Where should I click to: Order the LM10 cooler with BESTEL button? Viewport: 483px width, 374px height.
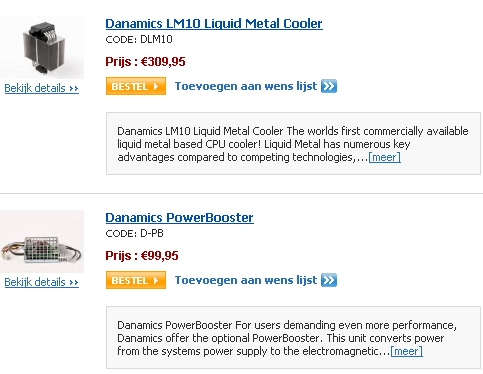[136, 86]
